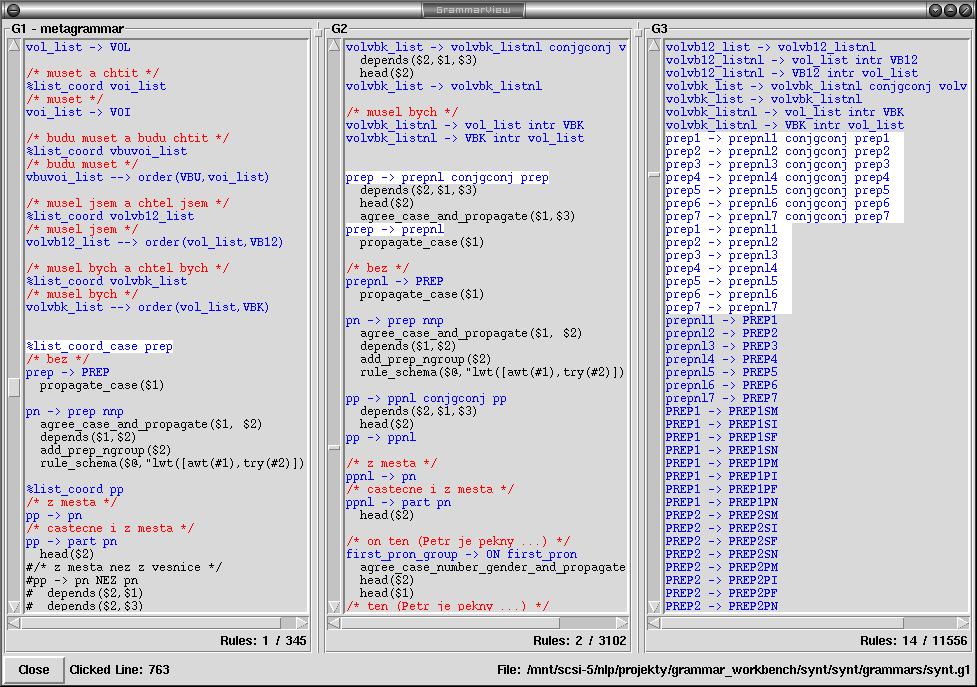
Task: Click G2 pane vertical scrollbar down arrow
Action: click(335, 606)
